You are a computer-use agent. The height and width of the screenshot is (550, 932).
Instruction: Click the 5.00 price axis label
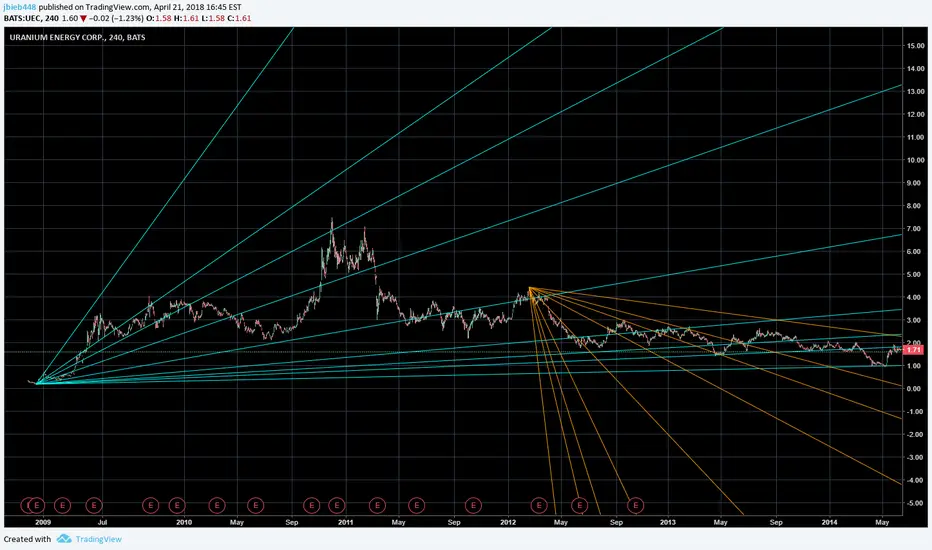pos(916,275)
